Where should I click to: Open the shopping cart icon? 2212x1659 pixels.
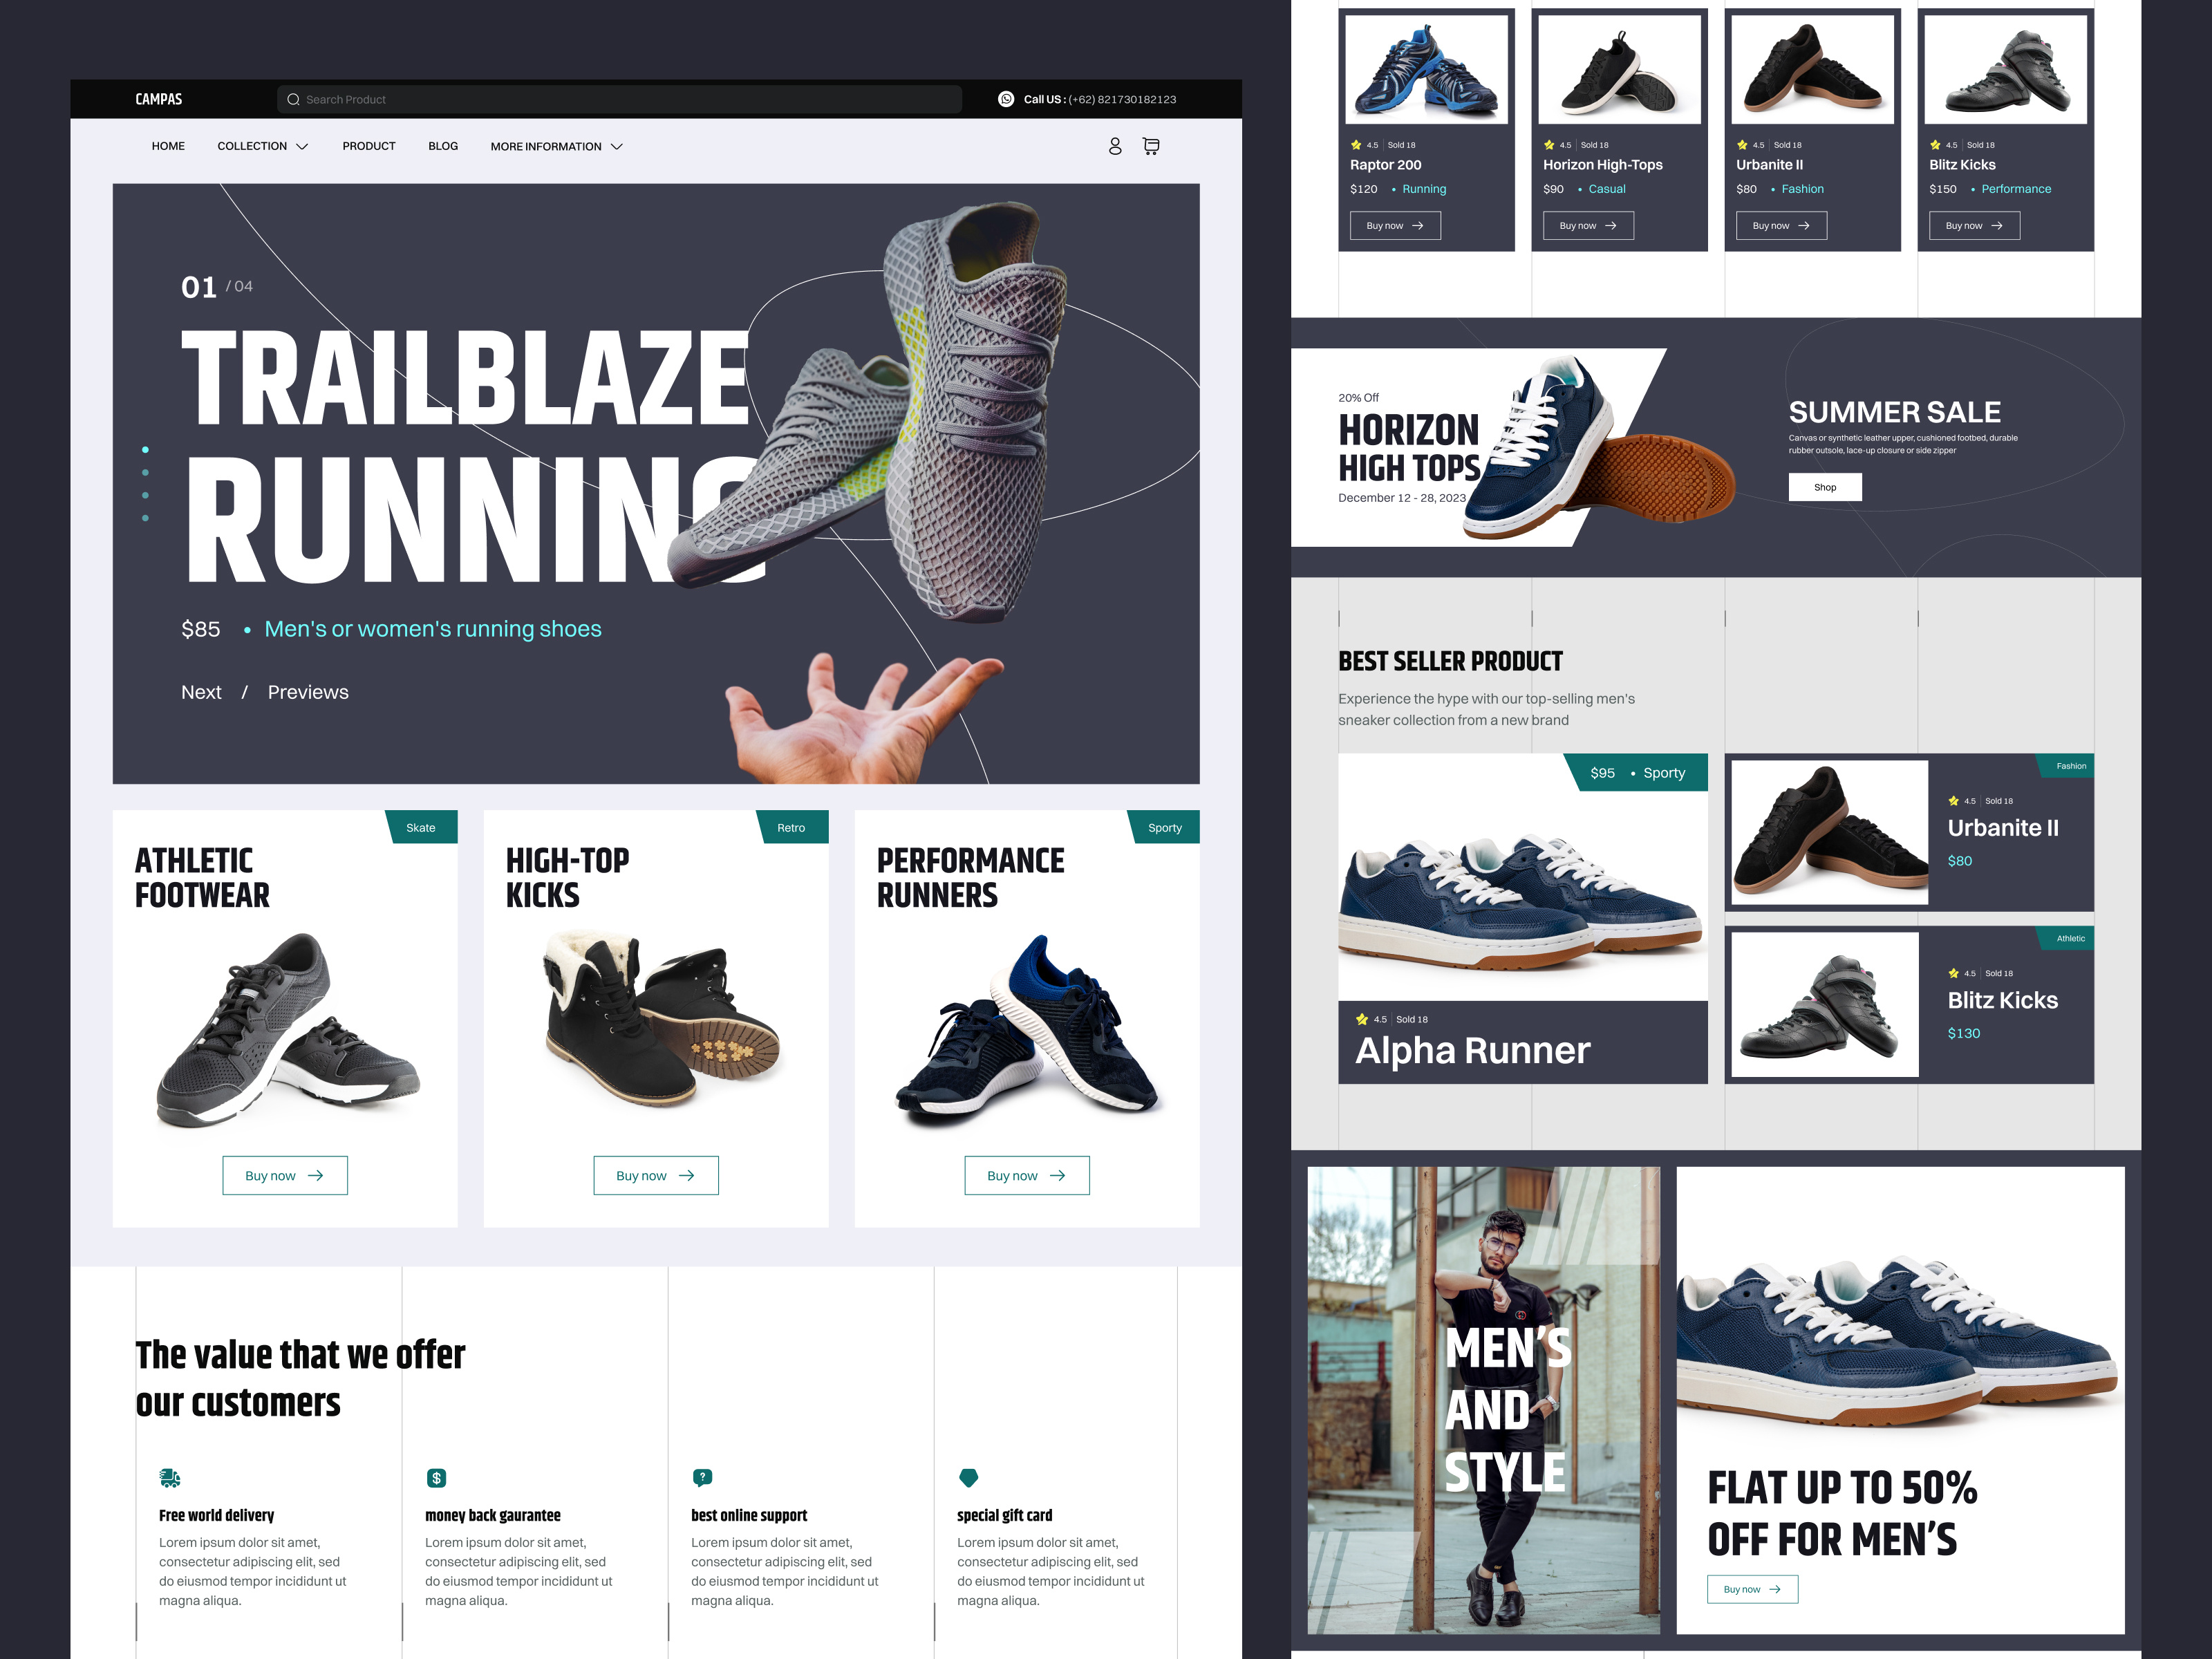coord(1151,146)
